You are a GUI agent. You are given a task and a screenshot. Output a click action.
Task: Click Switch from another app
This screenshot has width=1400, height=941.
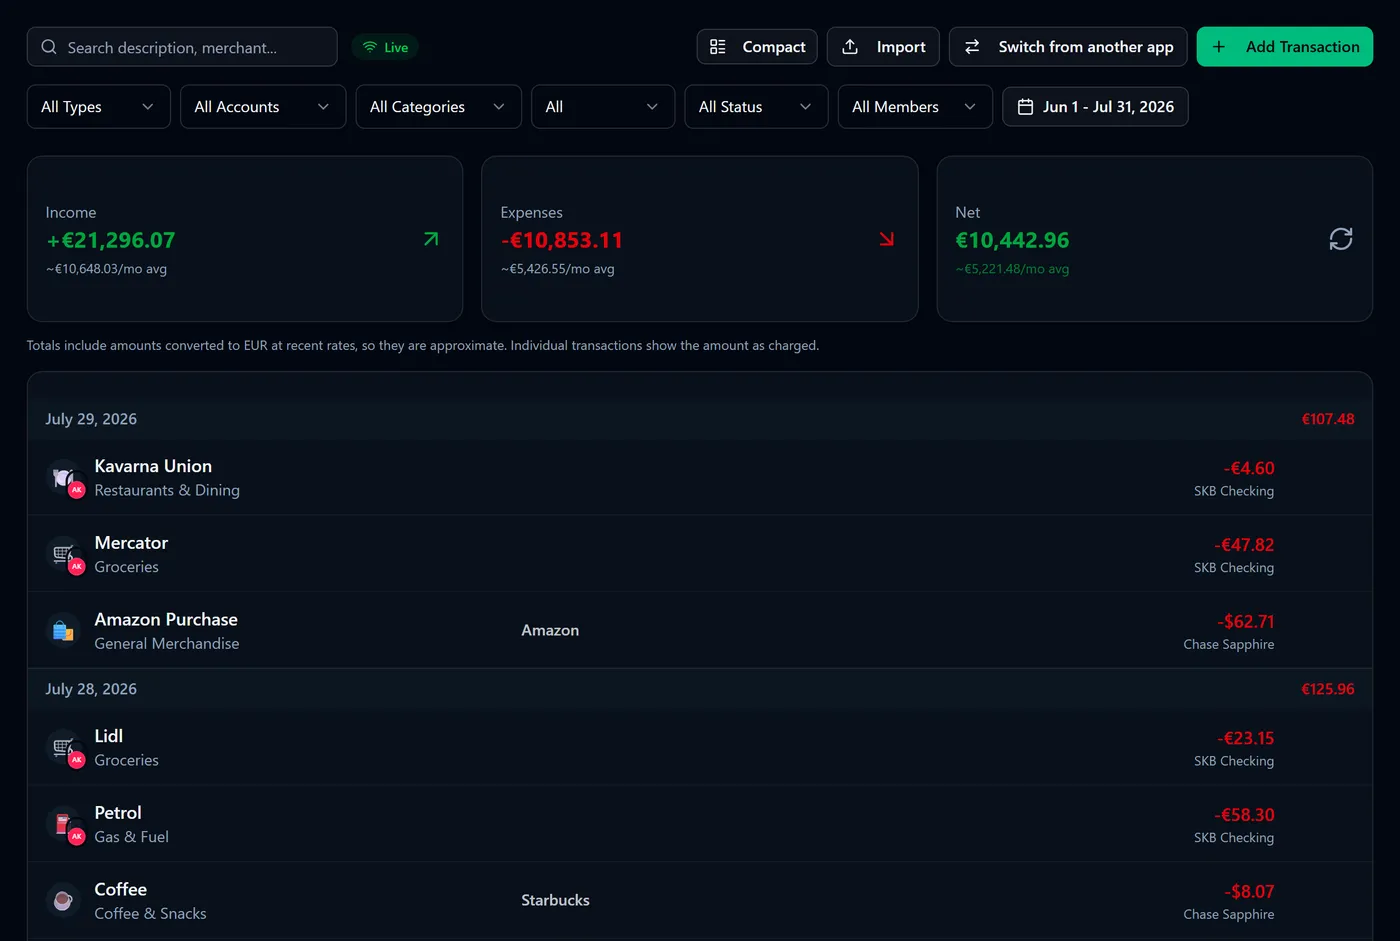tap(1068, 47)
